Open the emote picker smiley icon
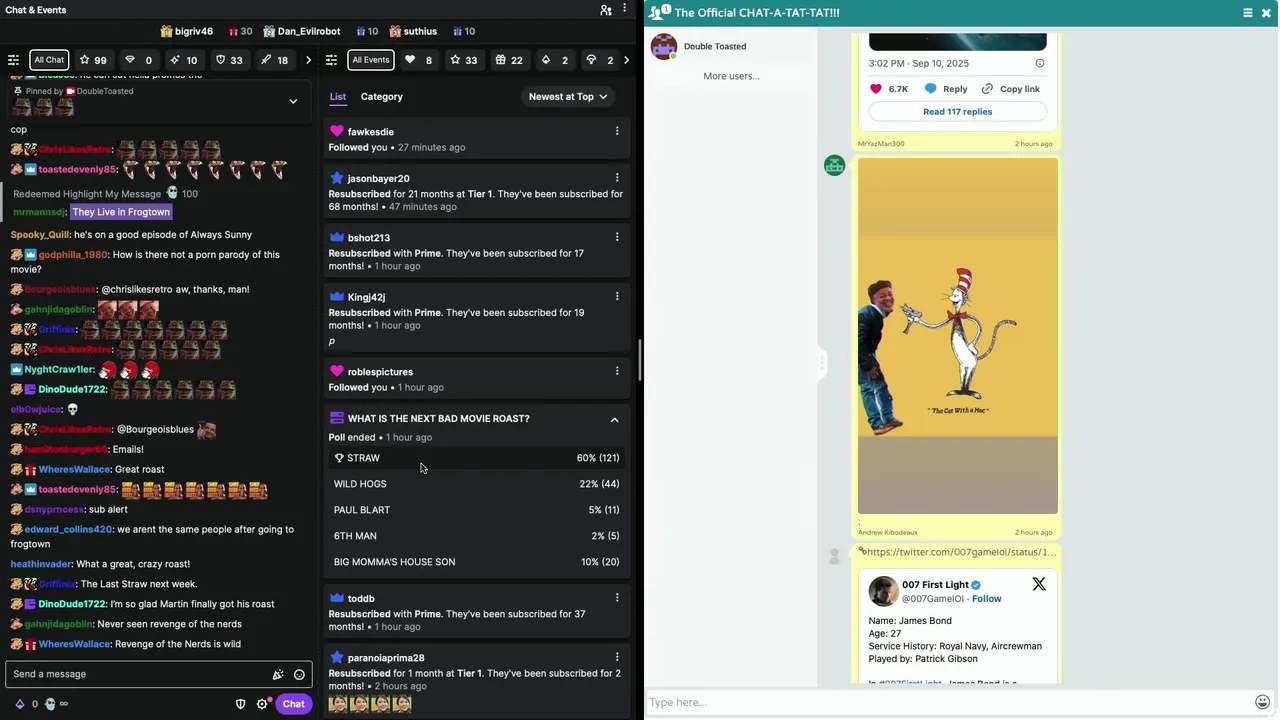 coord(299,675)
